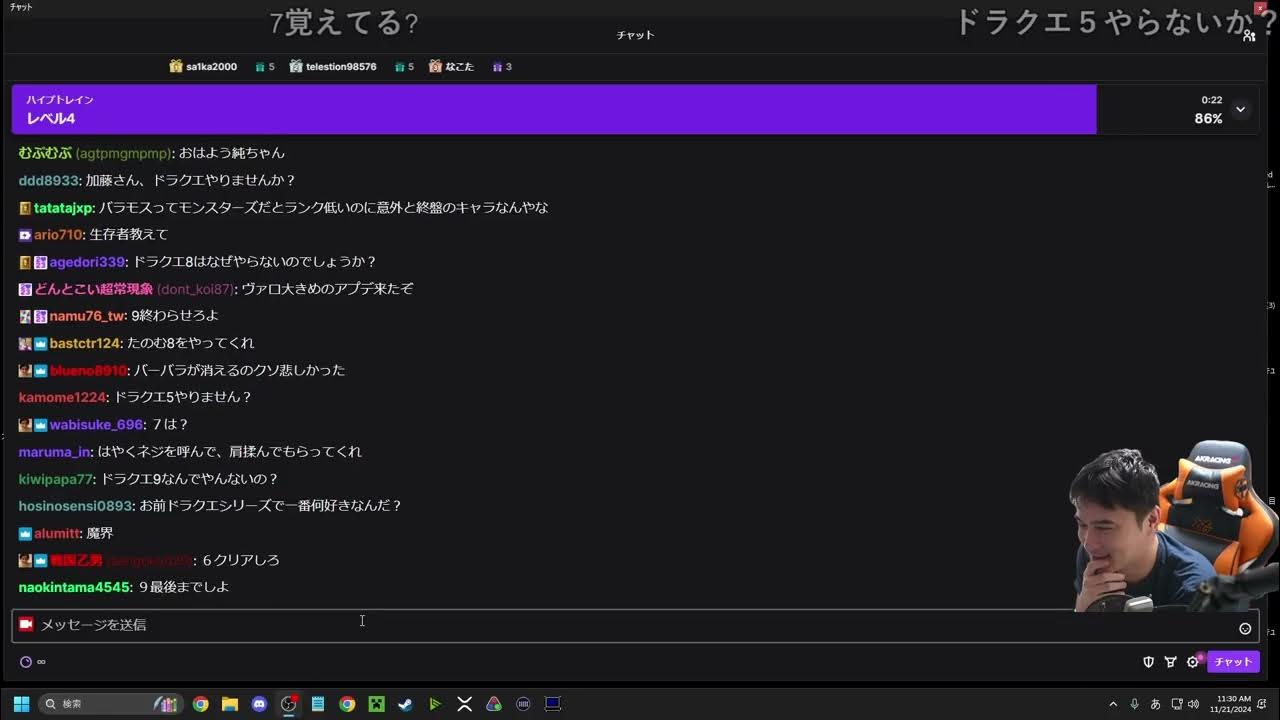Click username kiwipapa77 in chat
The width and height of the screenshot is (1280, 720).
[x=56, y=480]
